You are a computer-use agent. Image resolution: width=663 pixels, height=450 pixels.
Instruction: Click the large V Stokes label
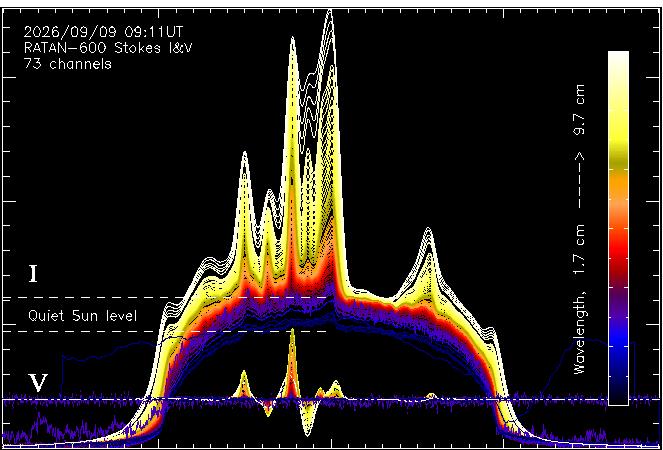tap(39, 384)
